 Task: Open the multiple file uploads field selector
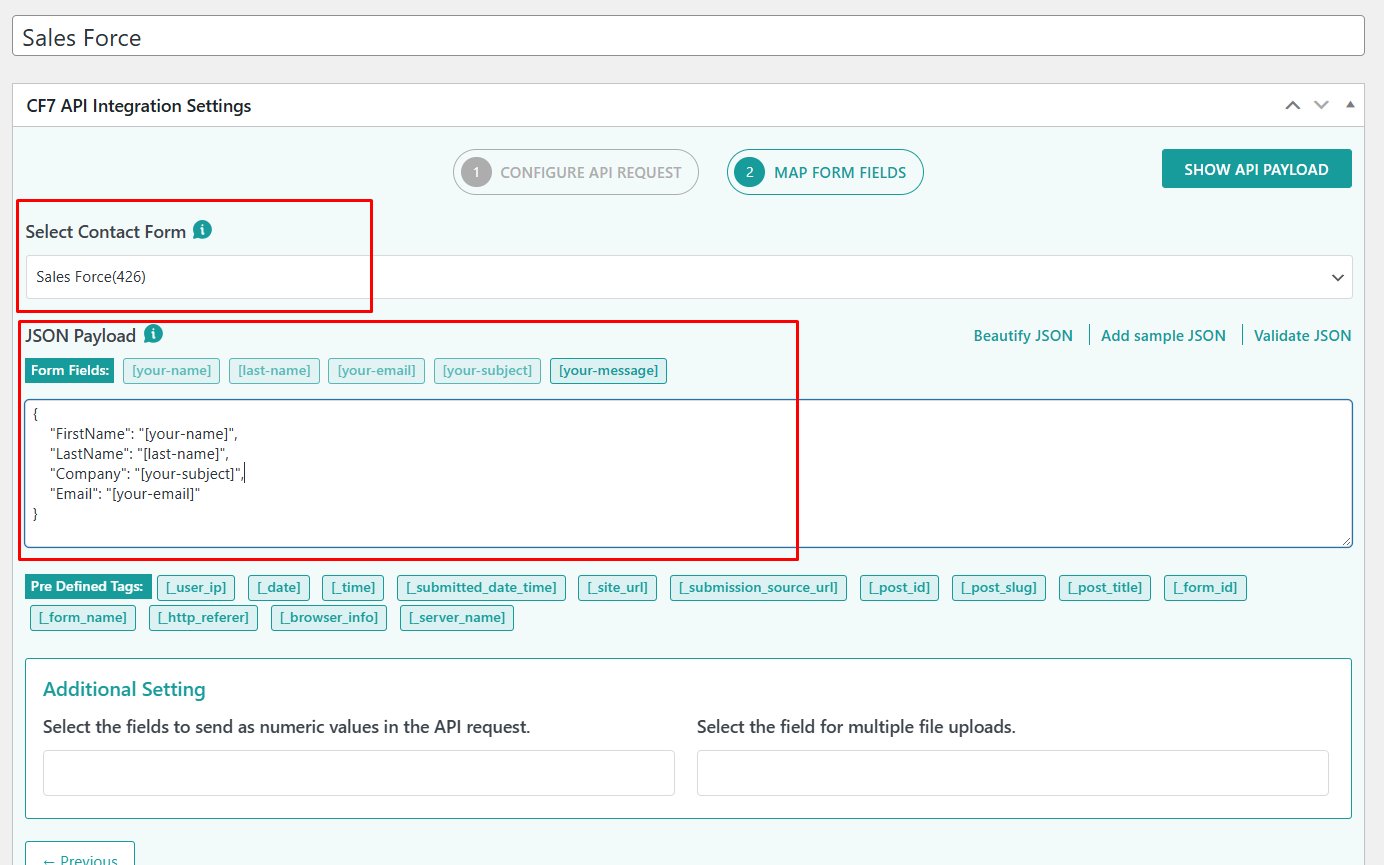coord(1012,772)
